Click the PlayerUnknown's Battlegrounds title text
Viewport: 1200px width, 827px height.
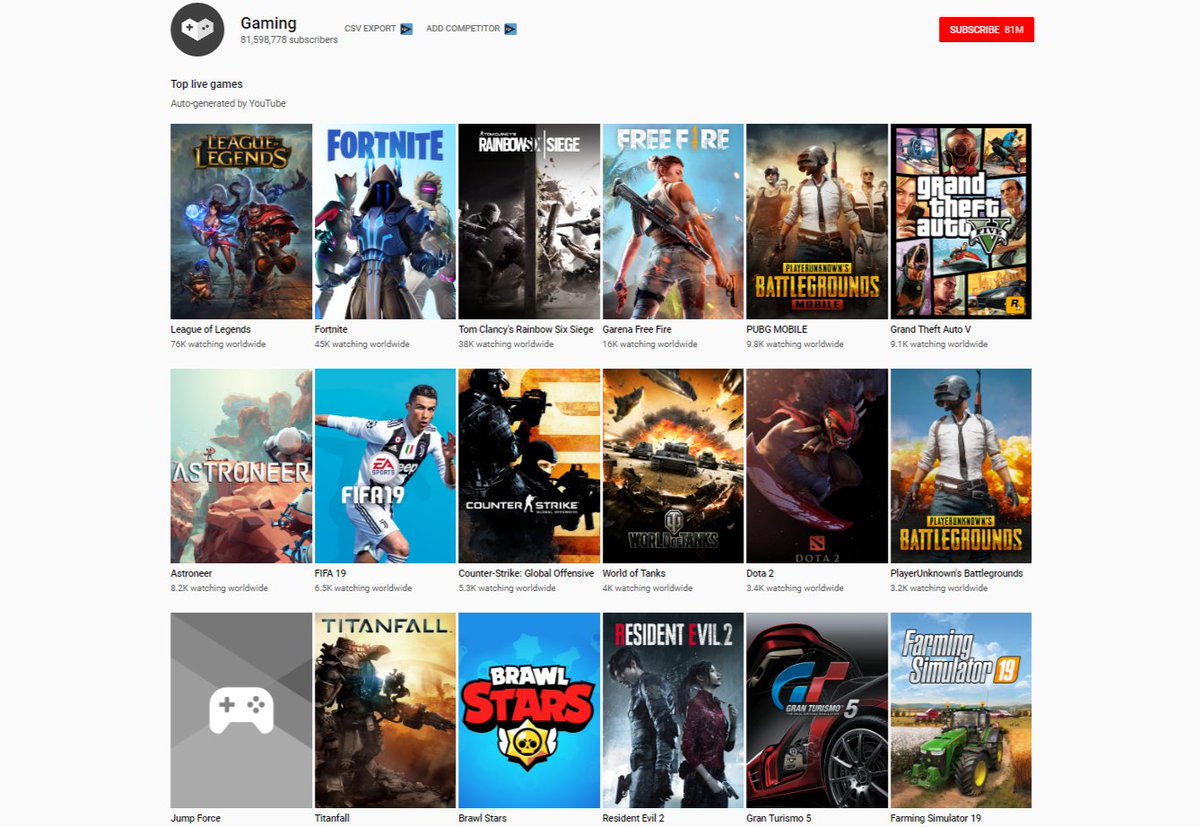pyautogui.click(x=957, y=574)
